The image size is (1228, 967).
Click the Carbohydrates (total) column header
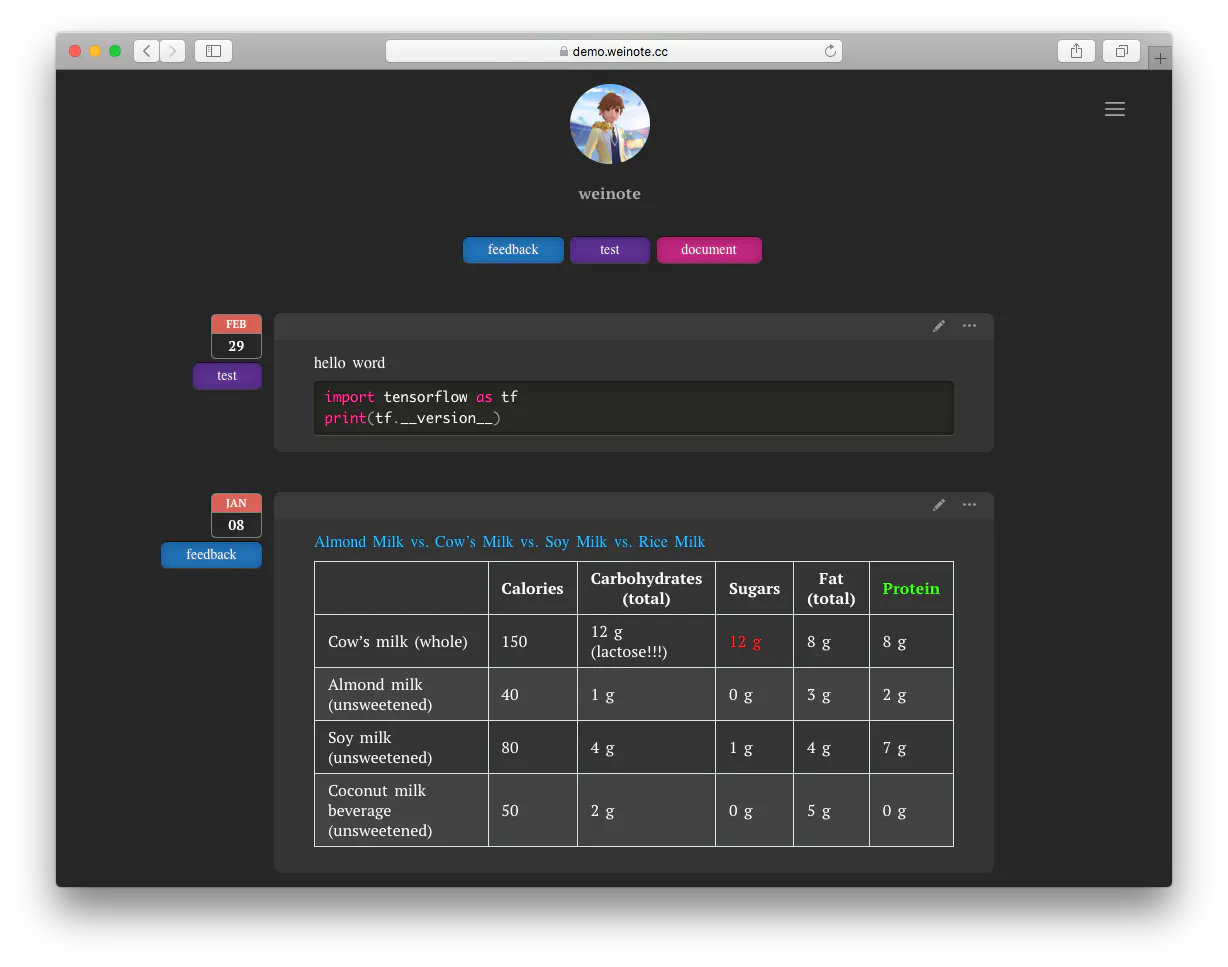(x=646, y=588)
